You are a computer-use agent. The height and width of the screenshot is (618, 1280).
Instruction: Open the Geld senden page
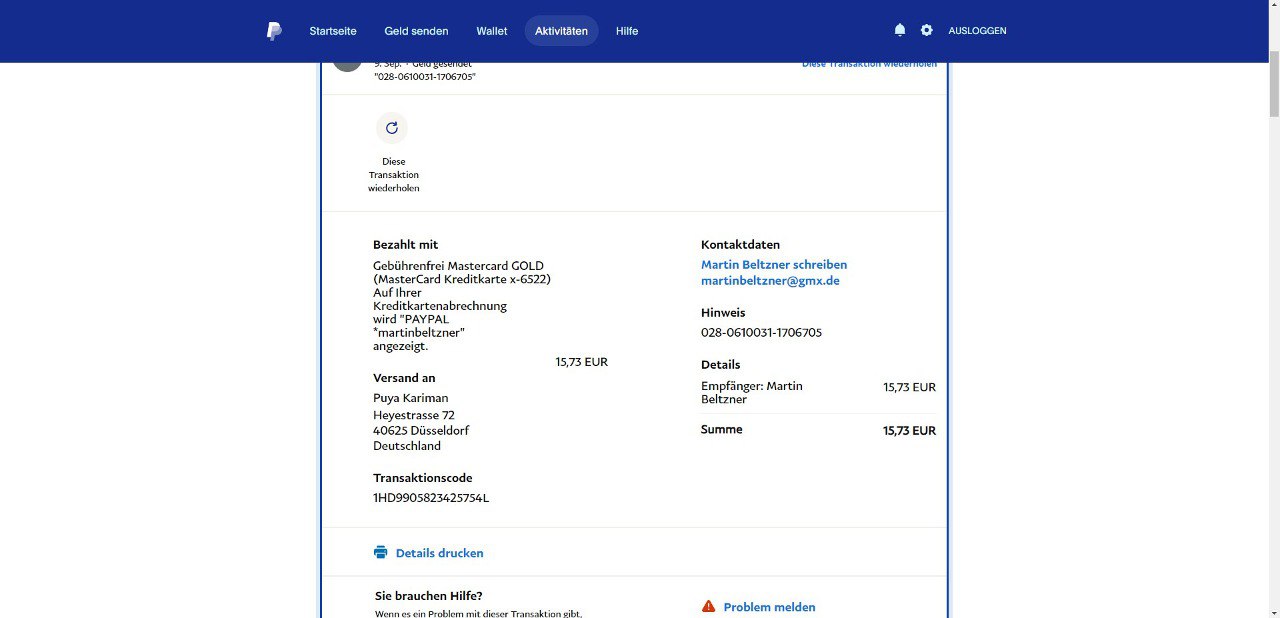(416, 31)
